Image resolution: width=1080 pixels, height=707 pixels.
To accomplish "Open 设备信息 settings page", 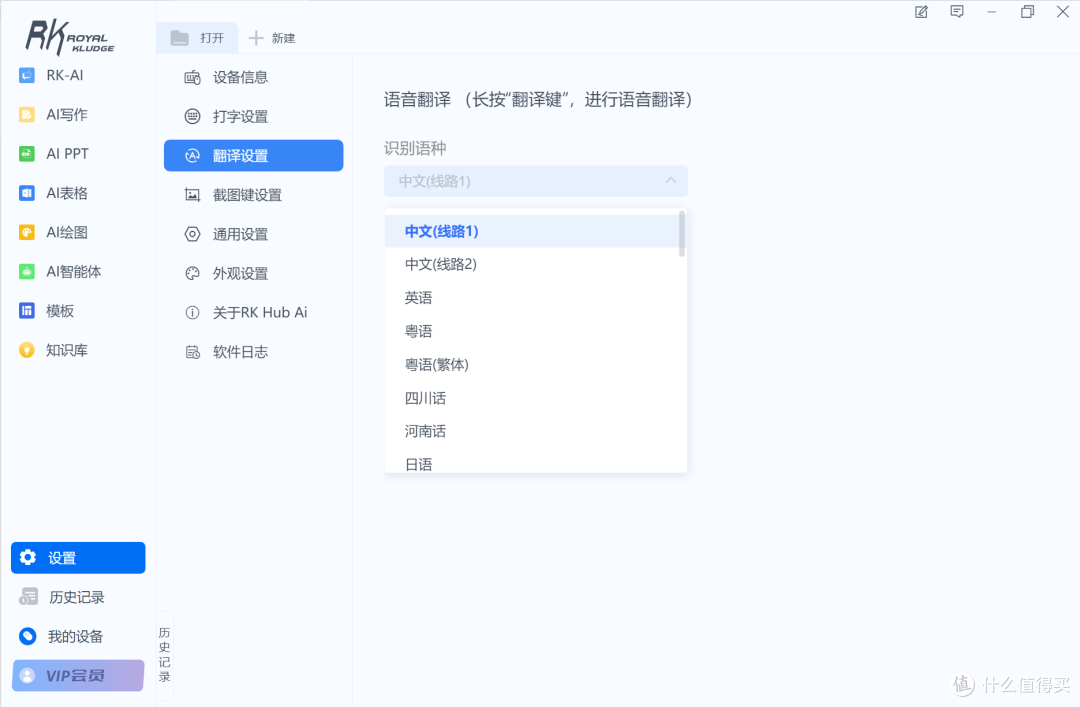I will point(253,77).
